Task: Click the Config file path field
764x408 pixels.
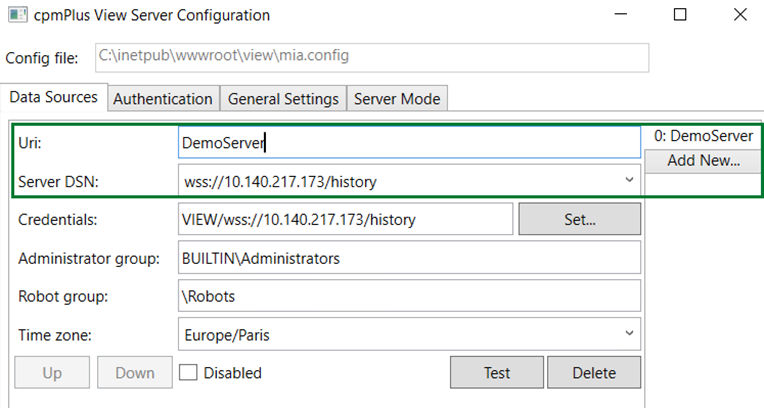Action: pos(372,58)
